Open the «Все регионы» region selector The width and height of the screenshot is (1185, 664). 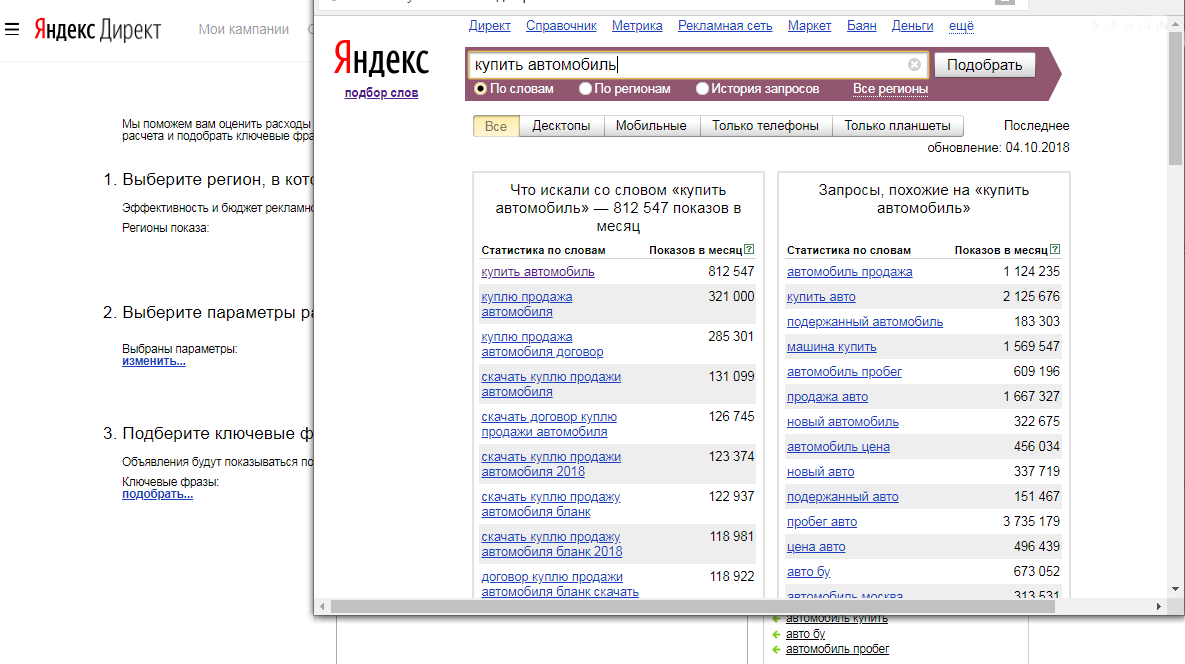(x=890, y=89)
